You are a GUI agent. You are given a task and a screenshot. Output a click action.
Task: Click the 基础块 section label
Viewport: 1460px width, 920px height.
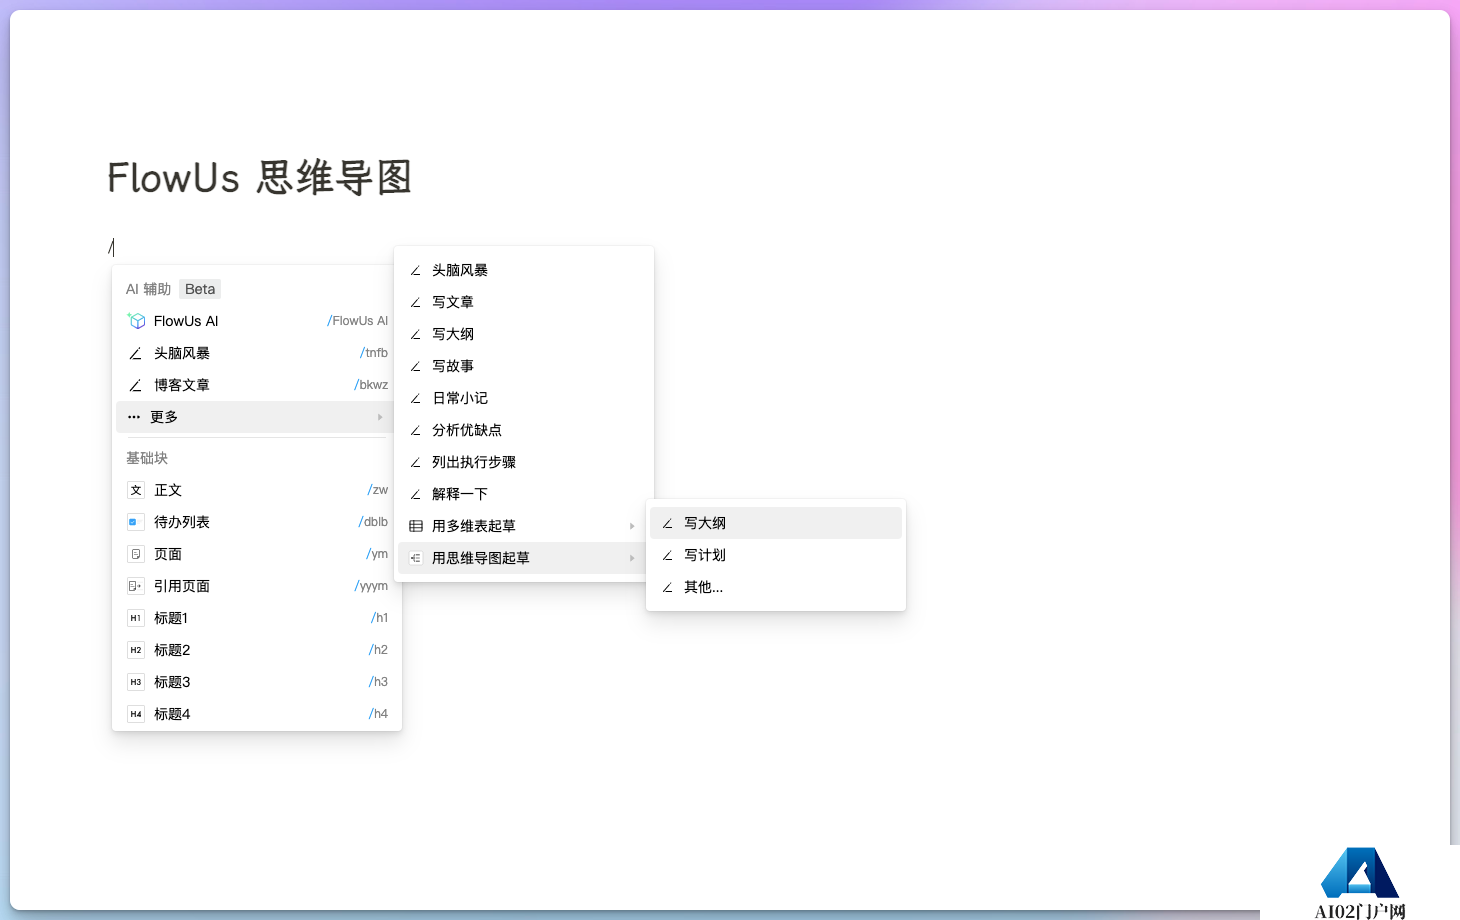click(147, 458)
